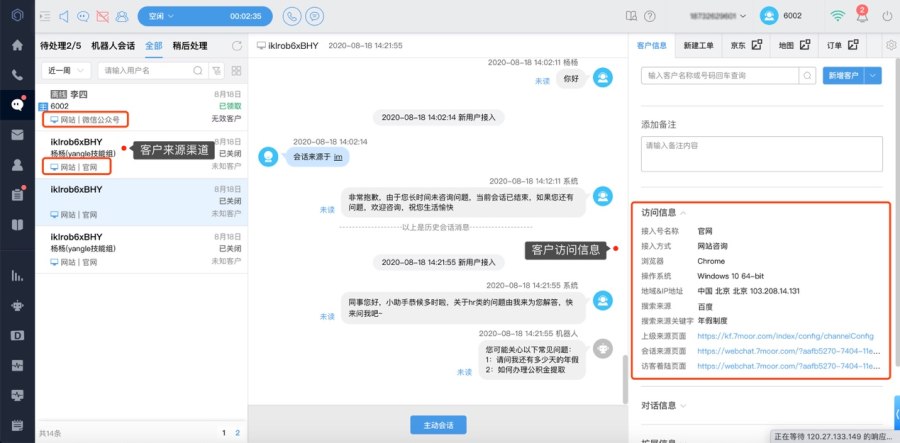Open the phone calls section in sidebar
This screenshot has height=443, width=900.
(17, 75)
